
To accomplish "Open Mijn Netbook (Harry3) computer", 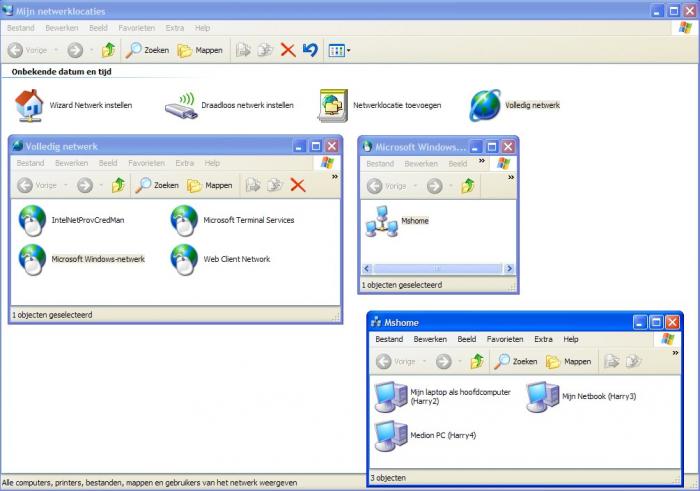I will [x=542, y=396].
